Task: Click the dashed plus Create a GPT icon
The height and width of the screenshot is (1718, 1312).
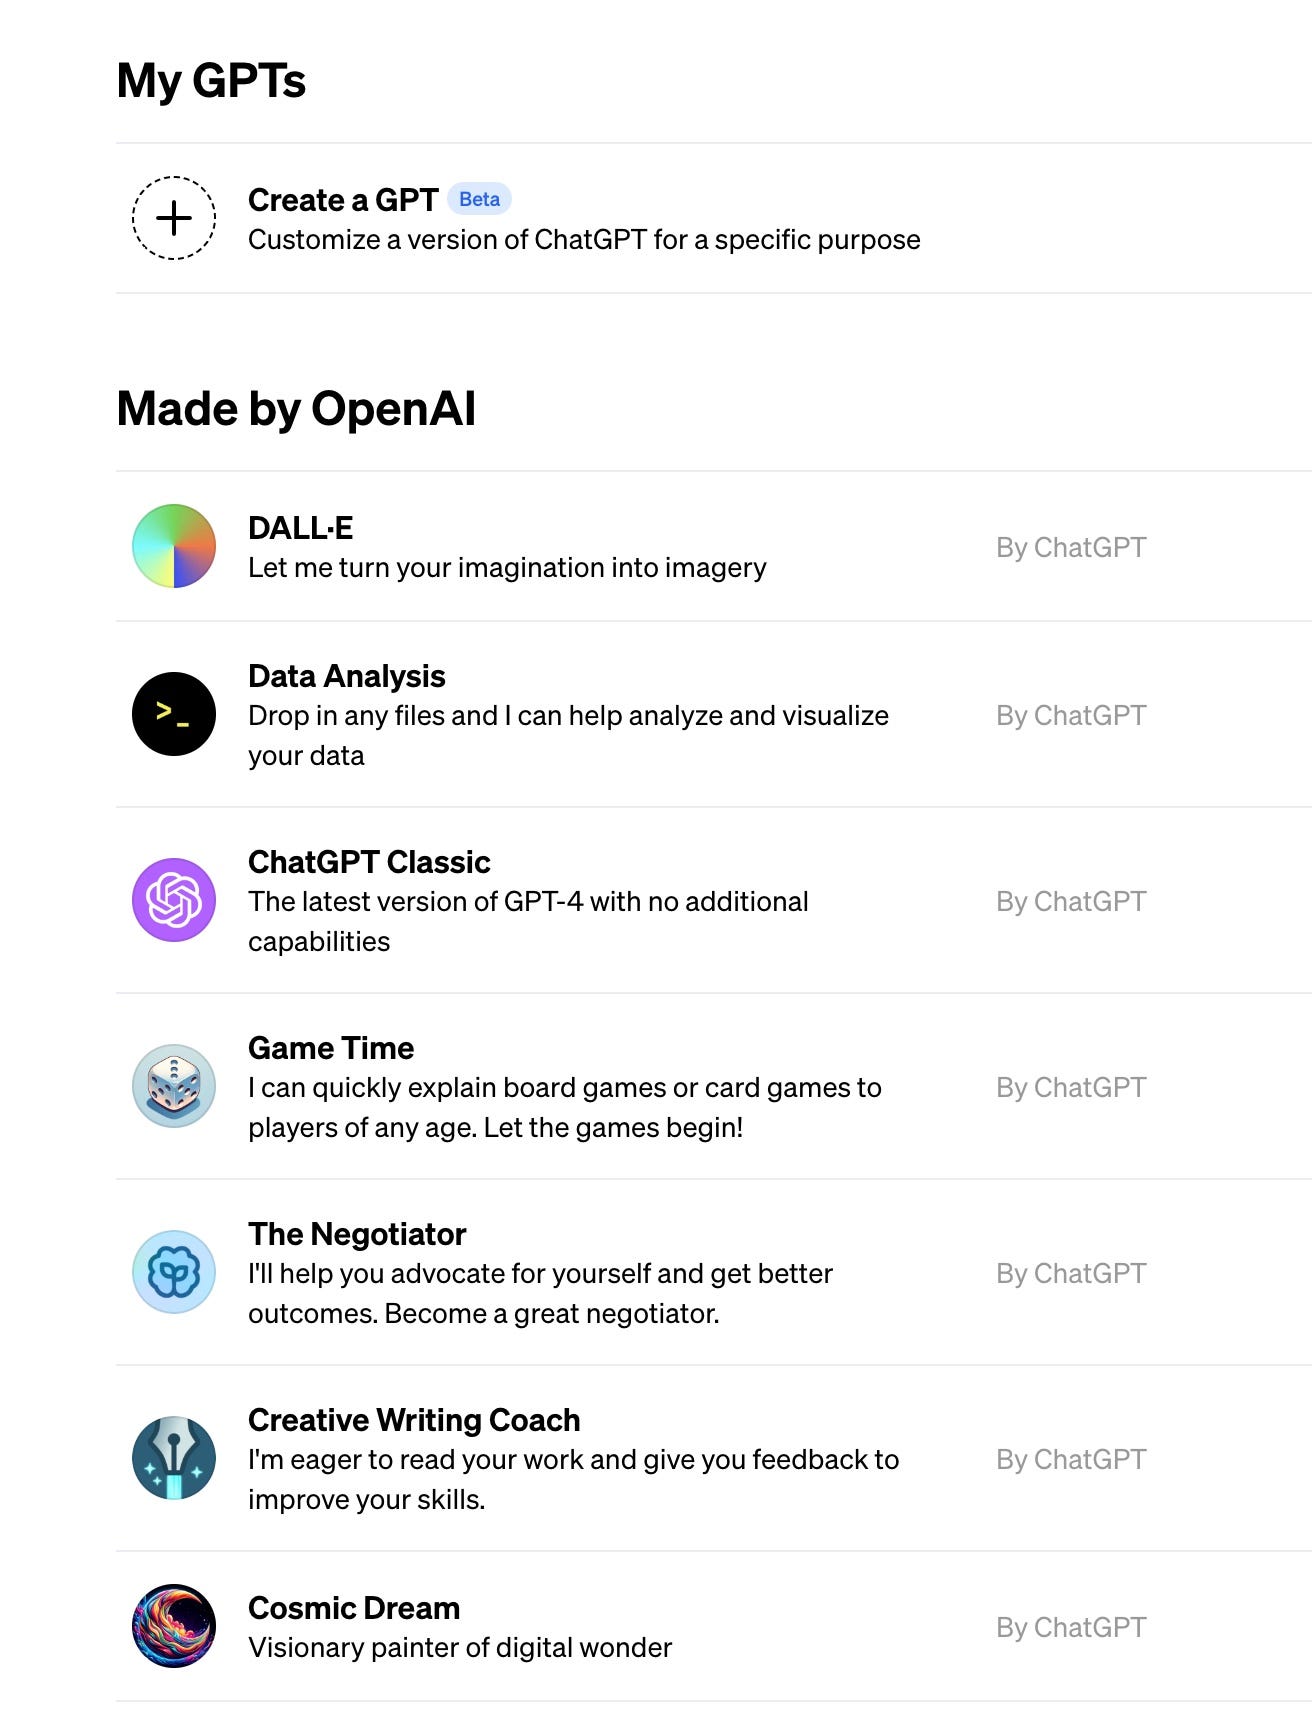Action: click(176, 218)
